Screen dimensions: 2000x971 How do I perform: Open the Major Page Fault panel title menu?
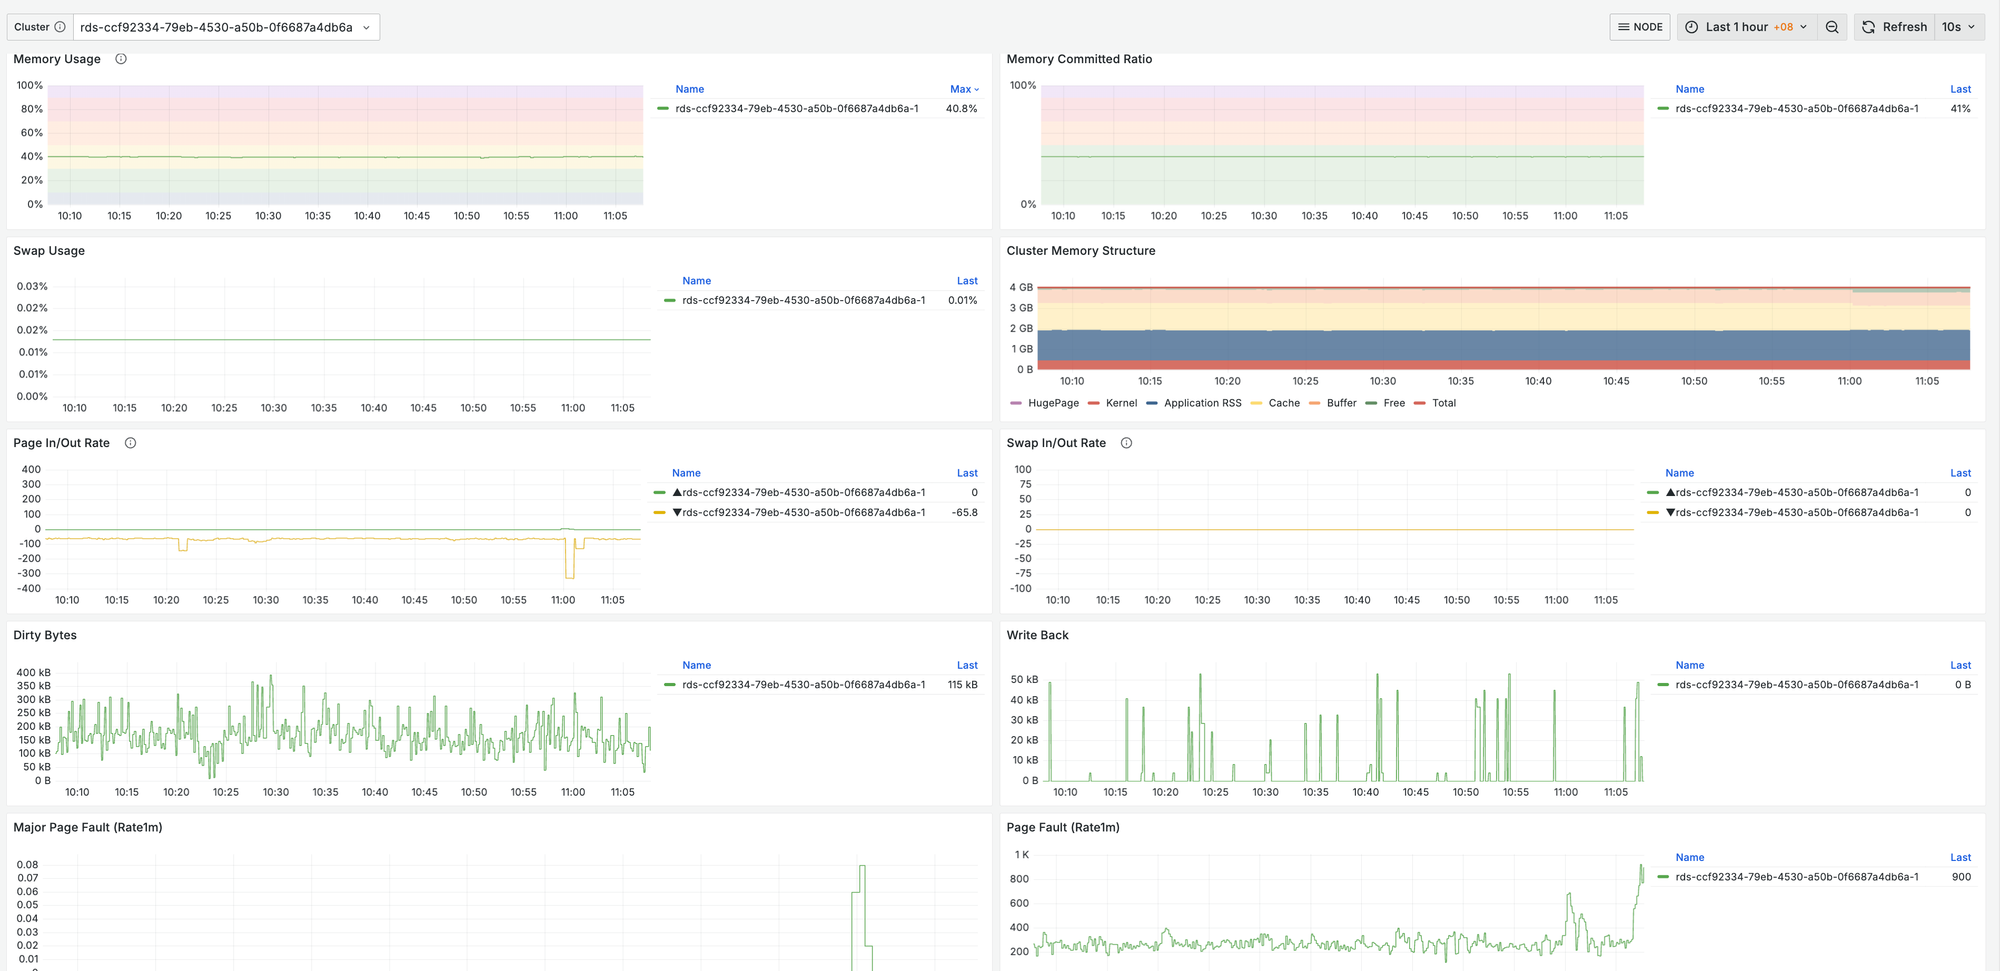87,827
